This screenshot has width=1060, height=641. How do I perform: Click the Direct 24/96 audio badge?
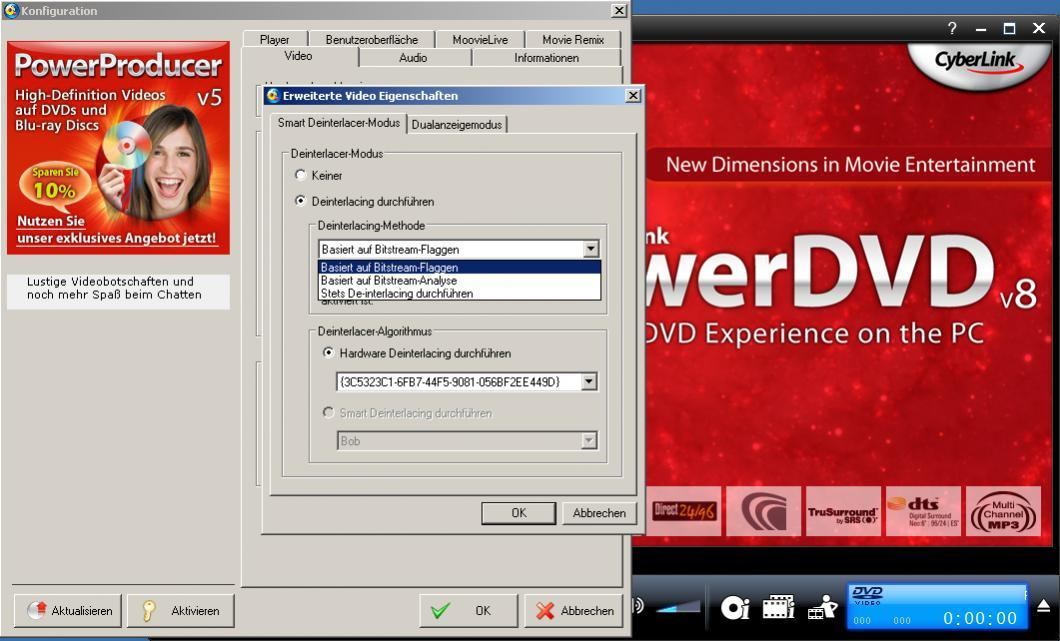click(x=683, y=511)
